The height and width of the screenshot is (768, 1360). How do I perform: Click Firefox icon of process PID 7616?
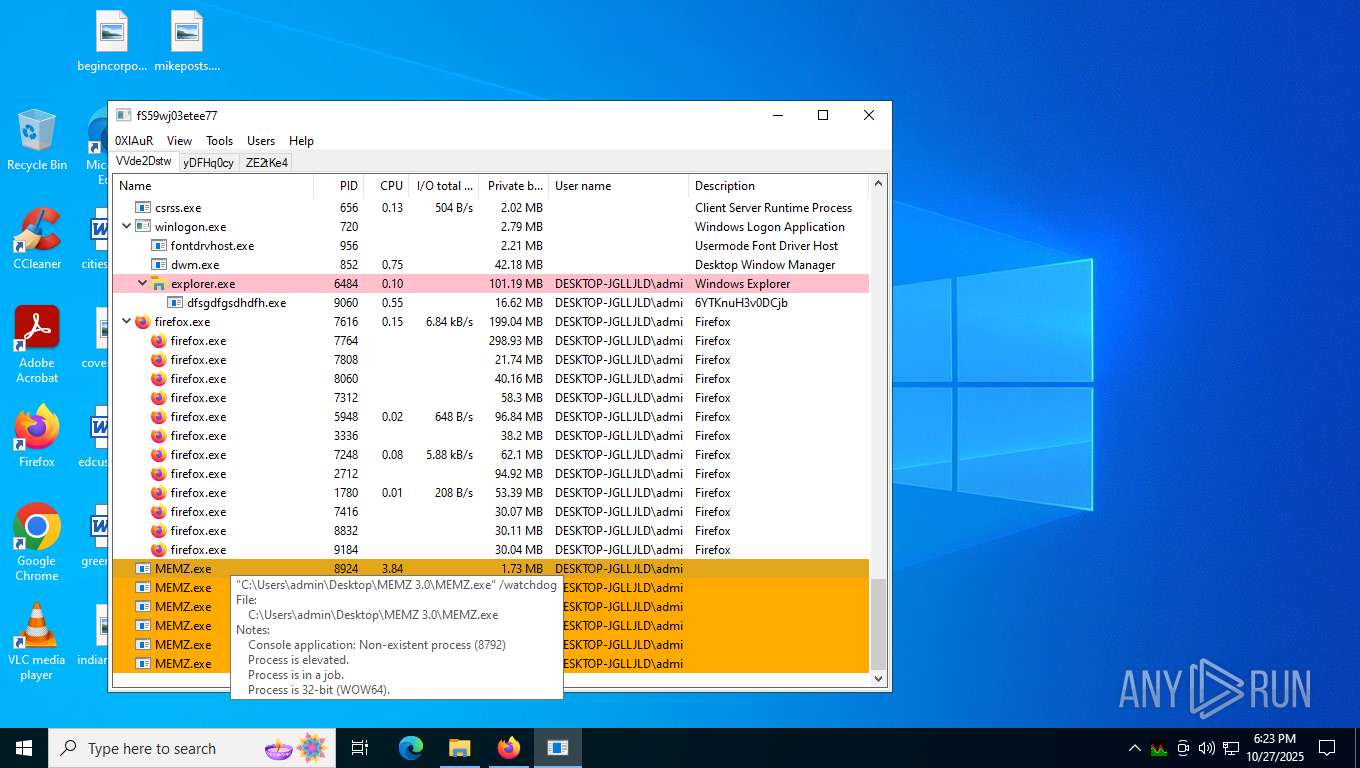pyautogui.click(x=142, y=322)
